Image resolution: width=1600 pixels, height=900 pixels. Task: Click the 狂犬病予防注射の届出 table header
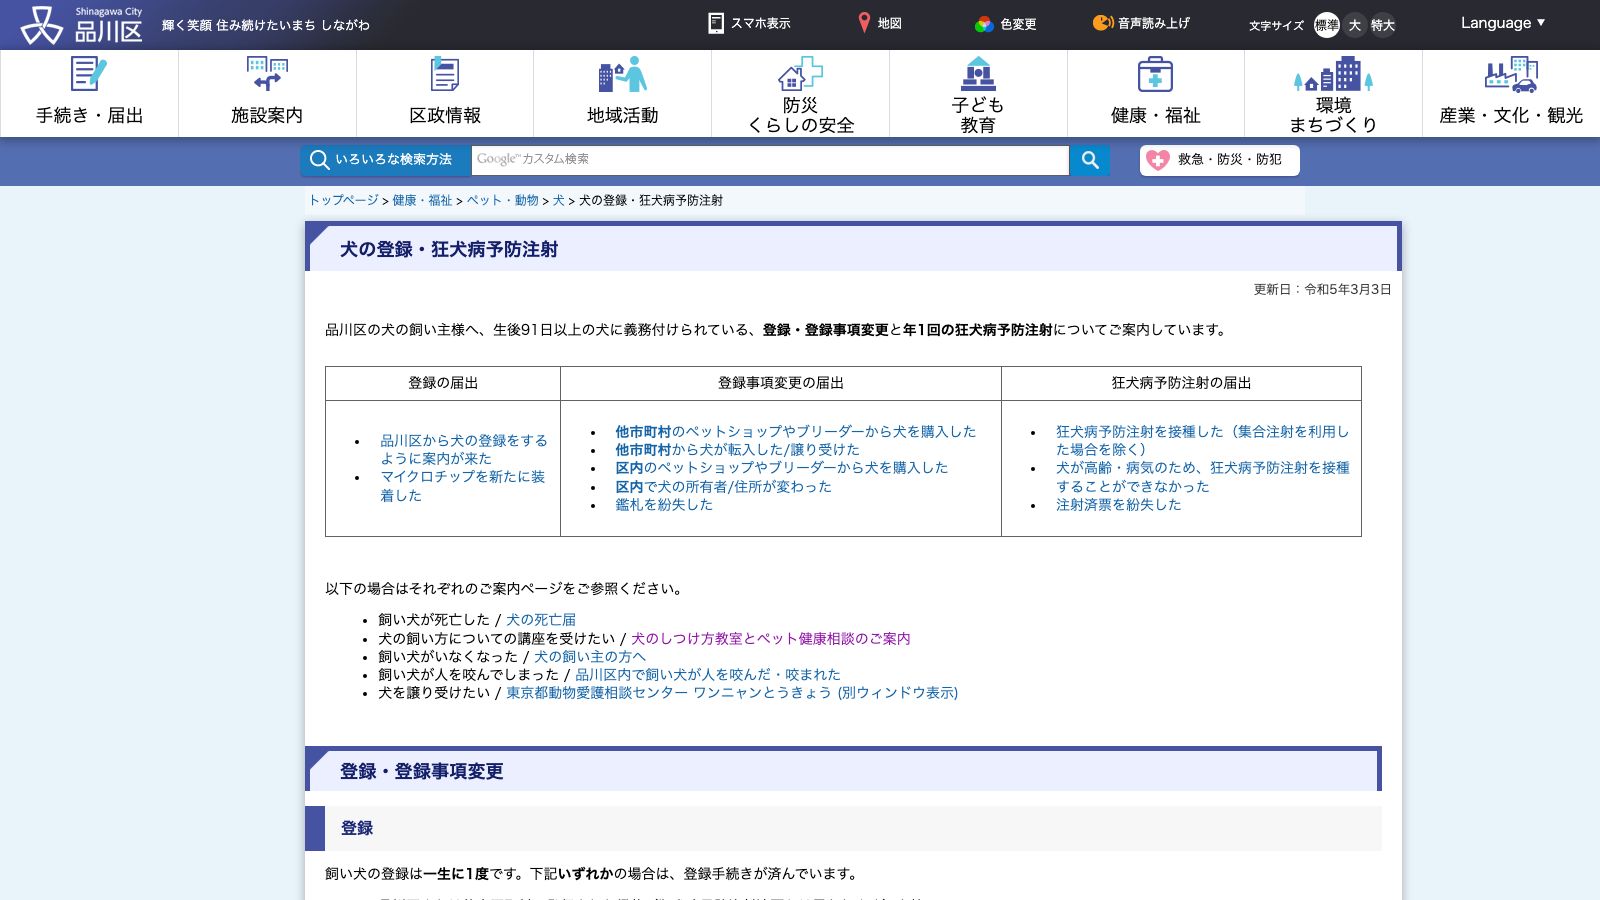(1181, 383)
